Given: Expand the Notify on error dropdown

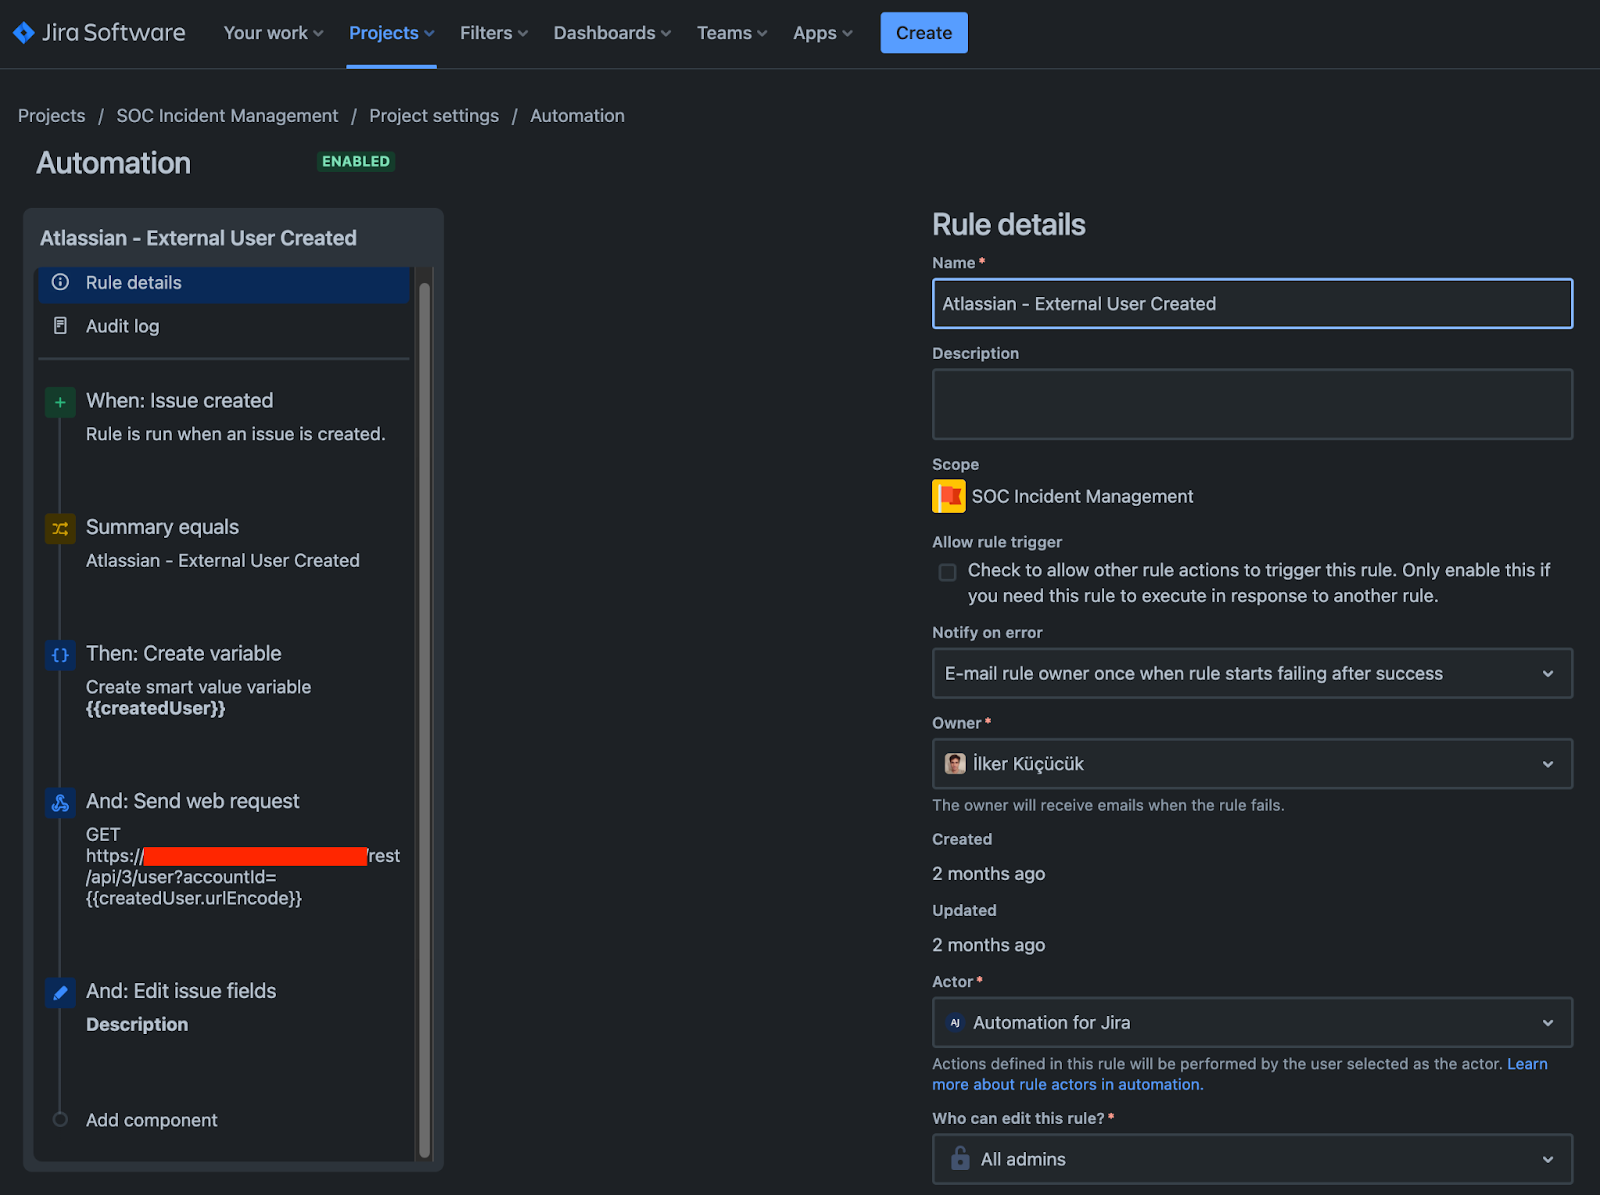Looking at the screenshot, I should 1251,673.
